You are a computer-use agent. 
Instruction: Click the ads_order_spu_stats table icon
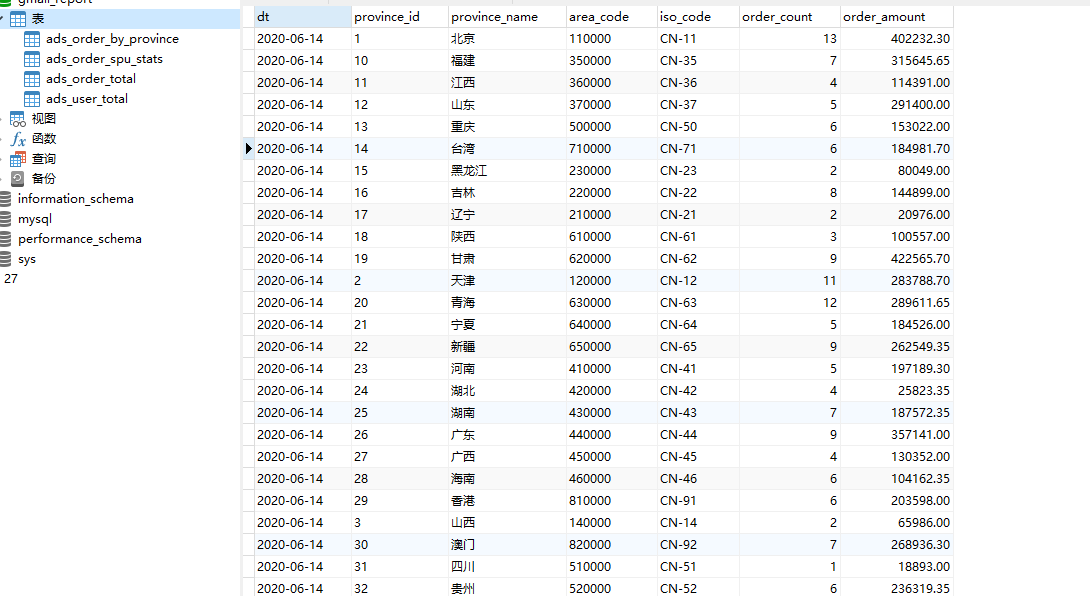tap(32, 59)
